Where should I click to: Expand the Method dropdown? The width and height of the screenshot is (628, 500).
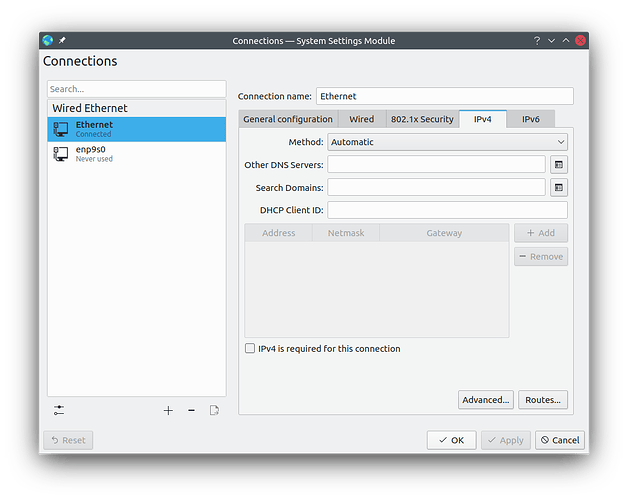point(447,142)
